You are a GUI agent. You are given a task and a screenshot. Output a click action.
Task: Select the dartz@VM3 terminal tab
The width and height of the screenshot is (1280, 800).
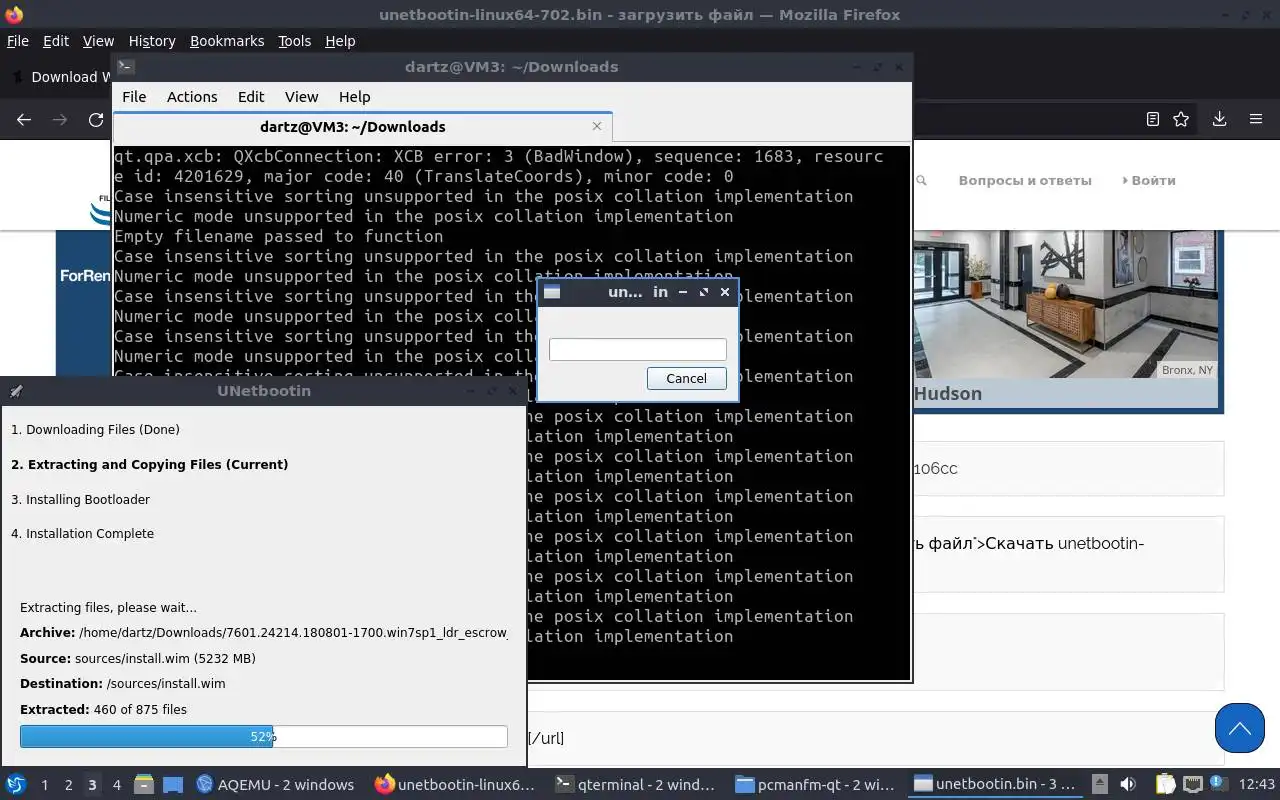(x=362, y=127)
